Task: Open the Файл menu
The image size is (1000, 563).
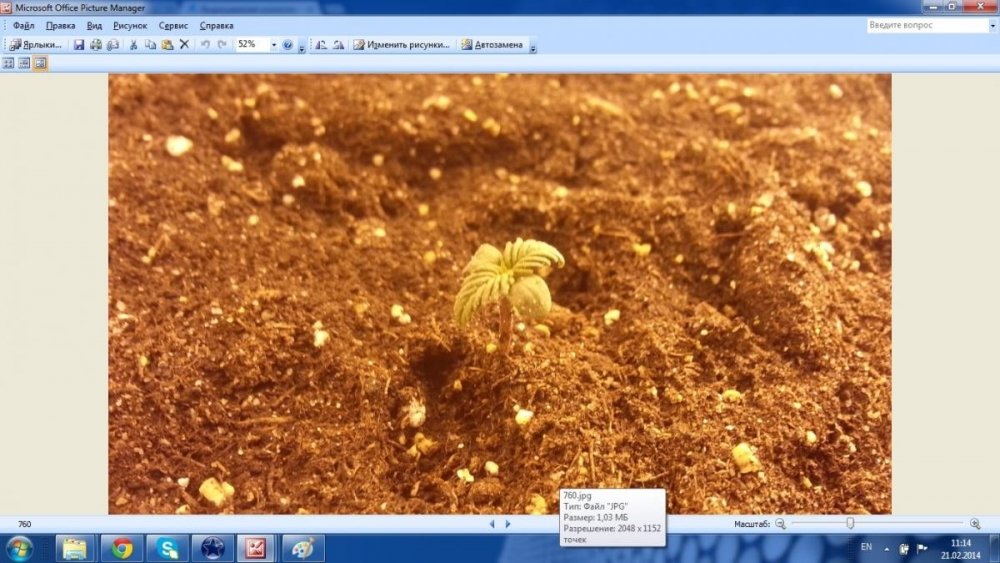Action: pos(24,26)
